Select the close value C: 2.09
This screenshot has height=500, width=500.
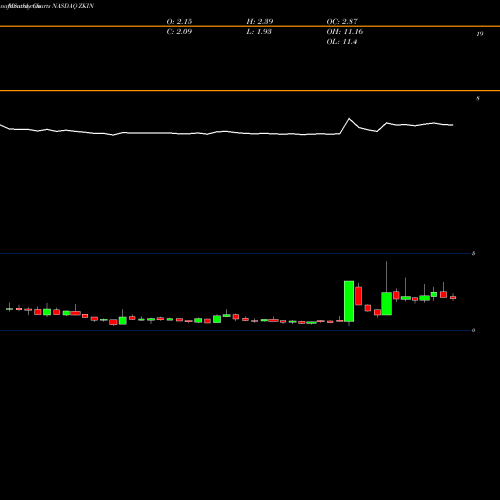[179, 31]
